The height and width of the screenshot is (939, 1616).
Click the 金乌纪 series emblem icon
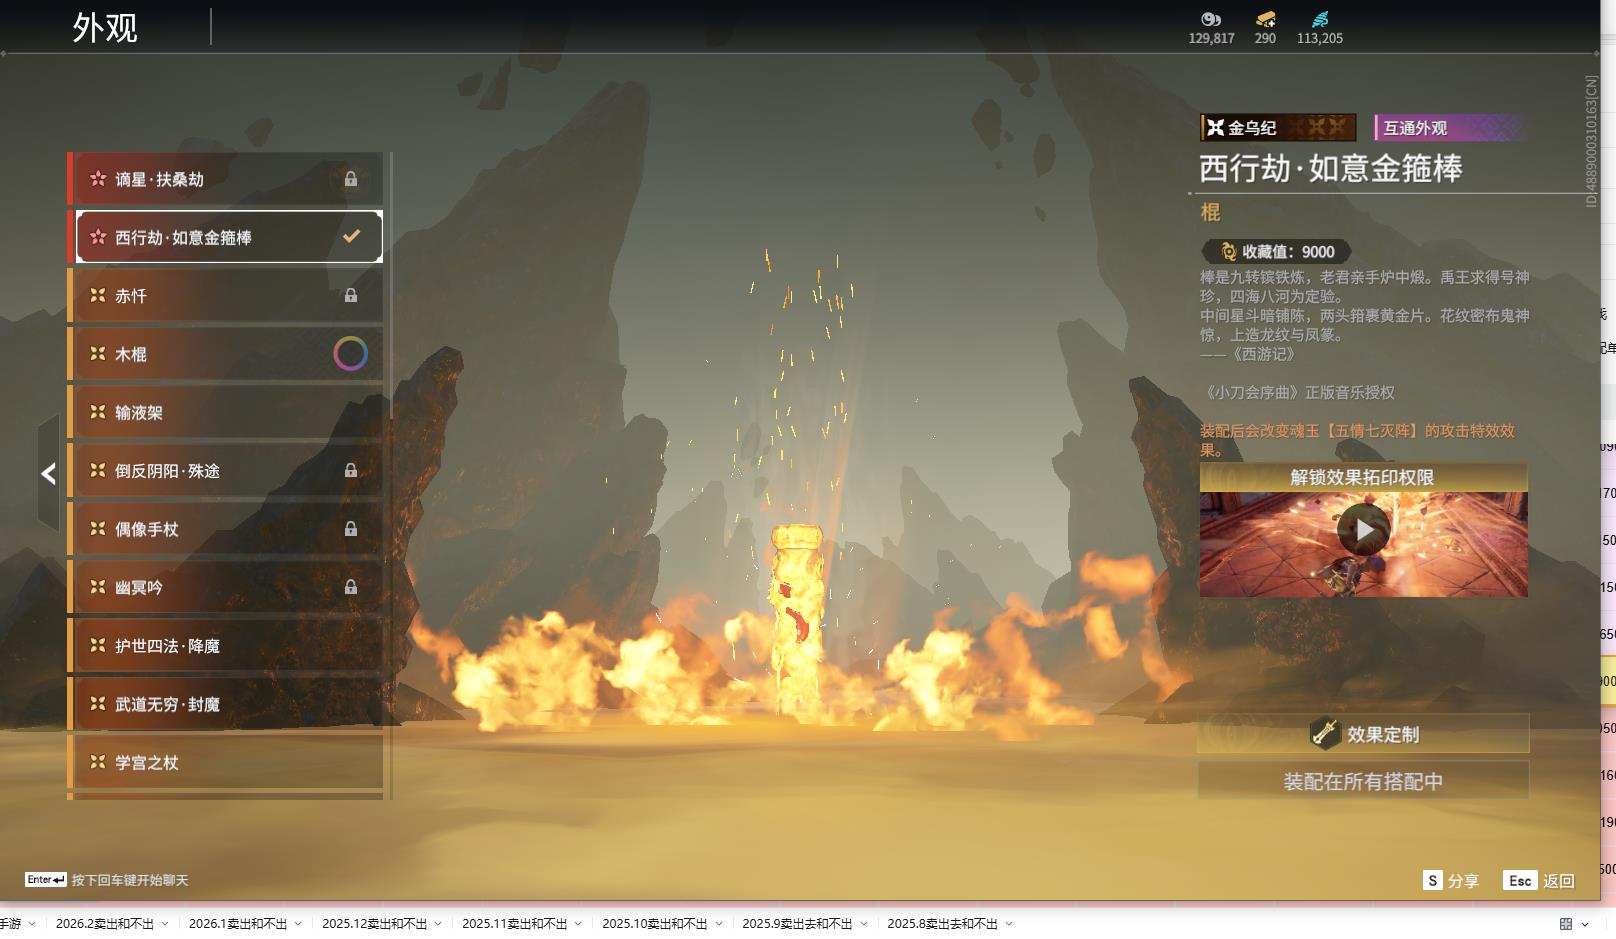coord(1215,128)
